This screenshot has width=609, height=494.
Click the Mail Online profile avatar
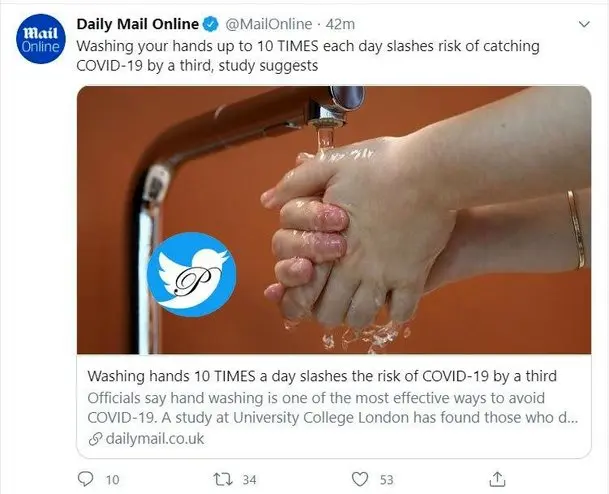click(41, 39)
